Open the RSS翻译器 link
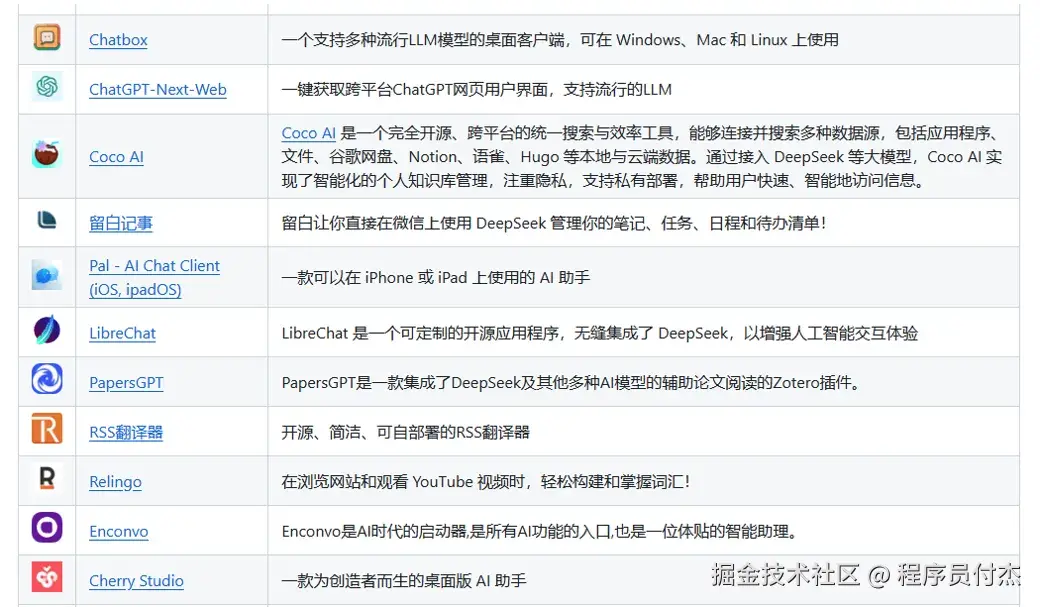Viewport: 1040px width, 607px height. (126, 433)
